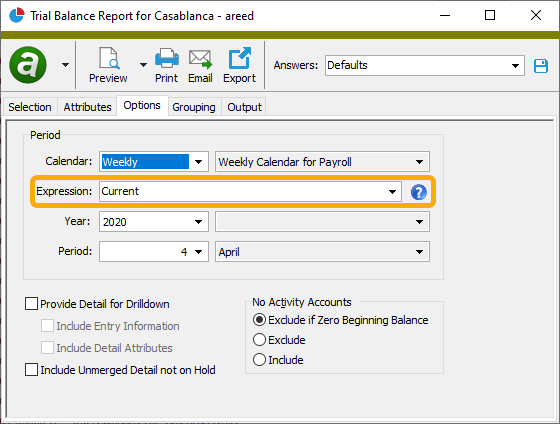Switch to the Grouping tab
The height and width of the screenshot is (424, 560).
pos(194,107)
